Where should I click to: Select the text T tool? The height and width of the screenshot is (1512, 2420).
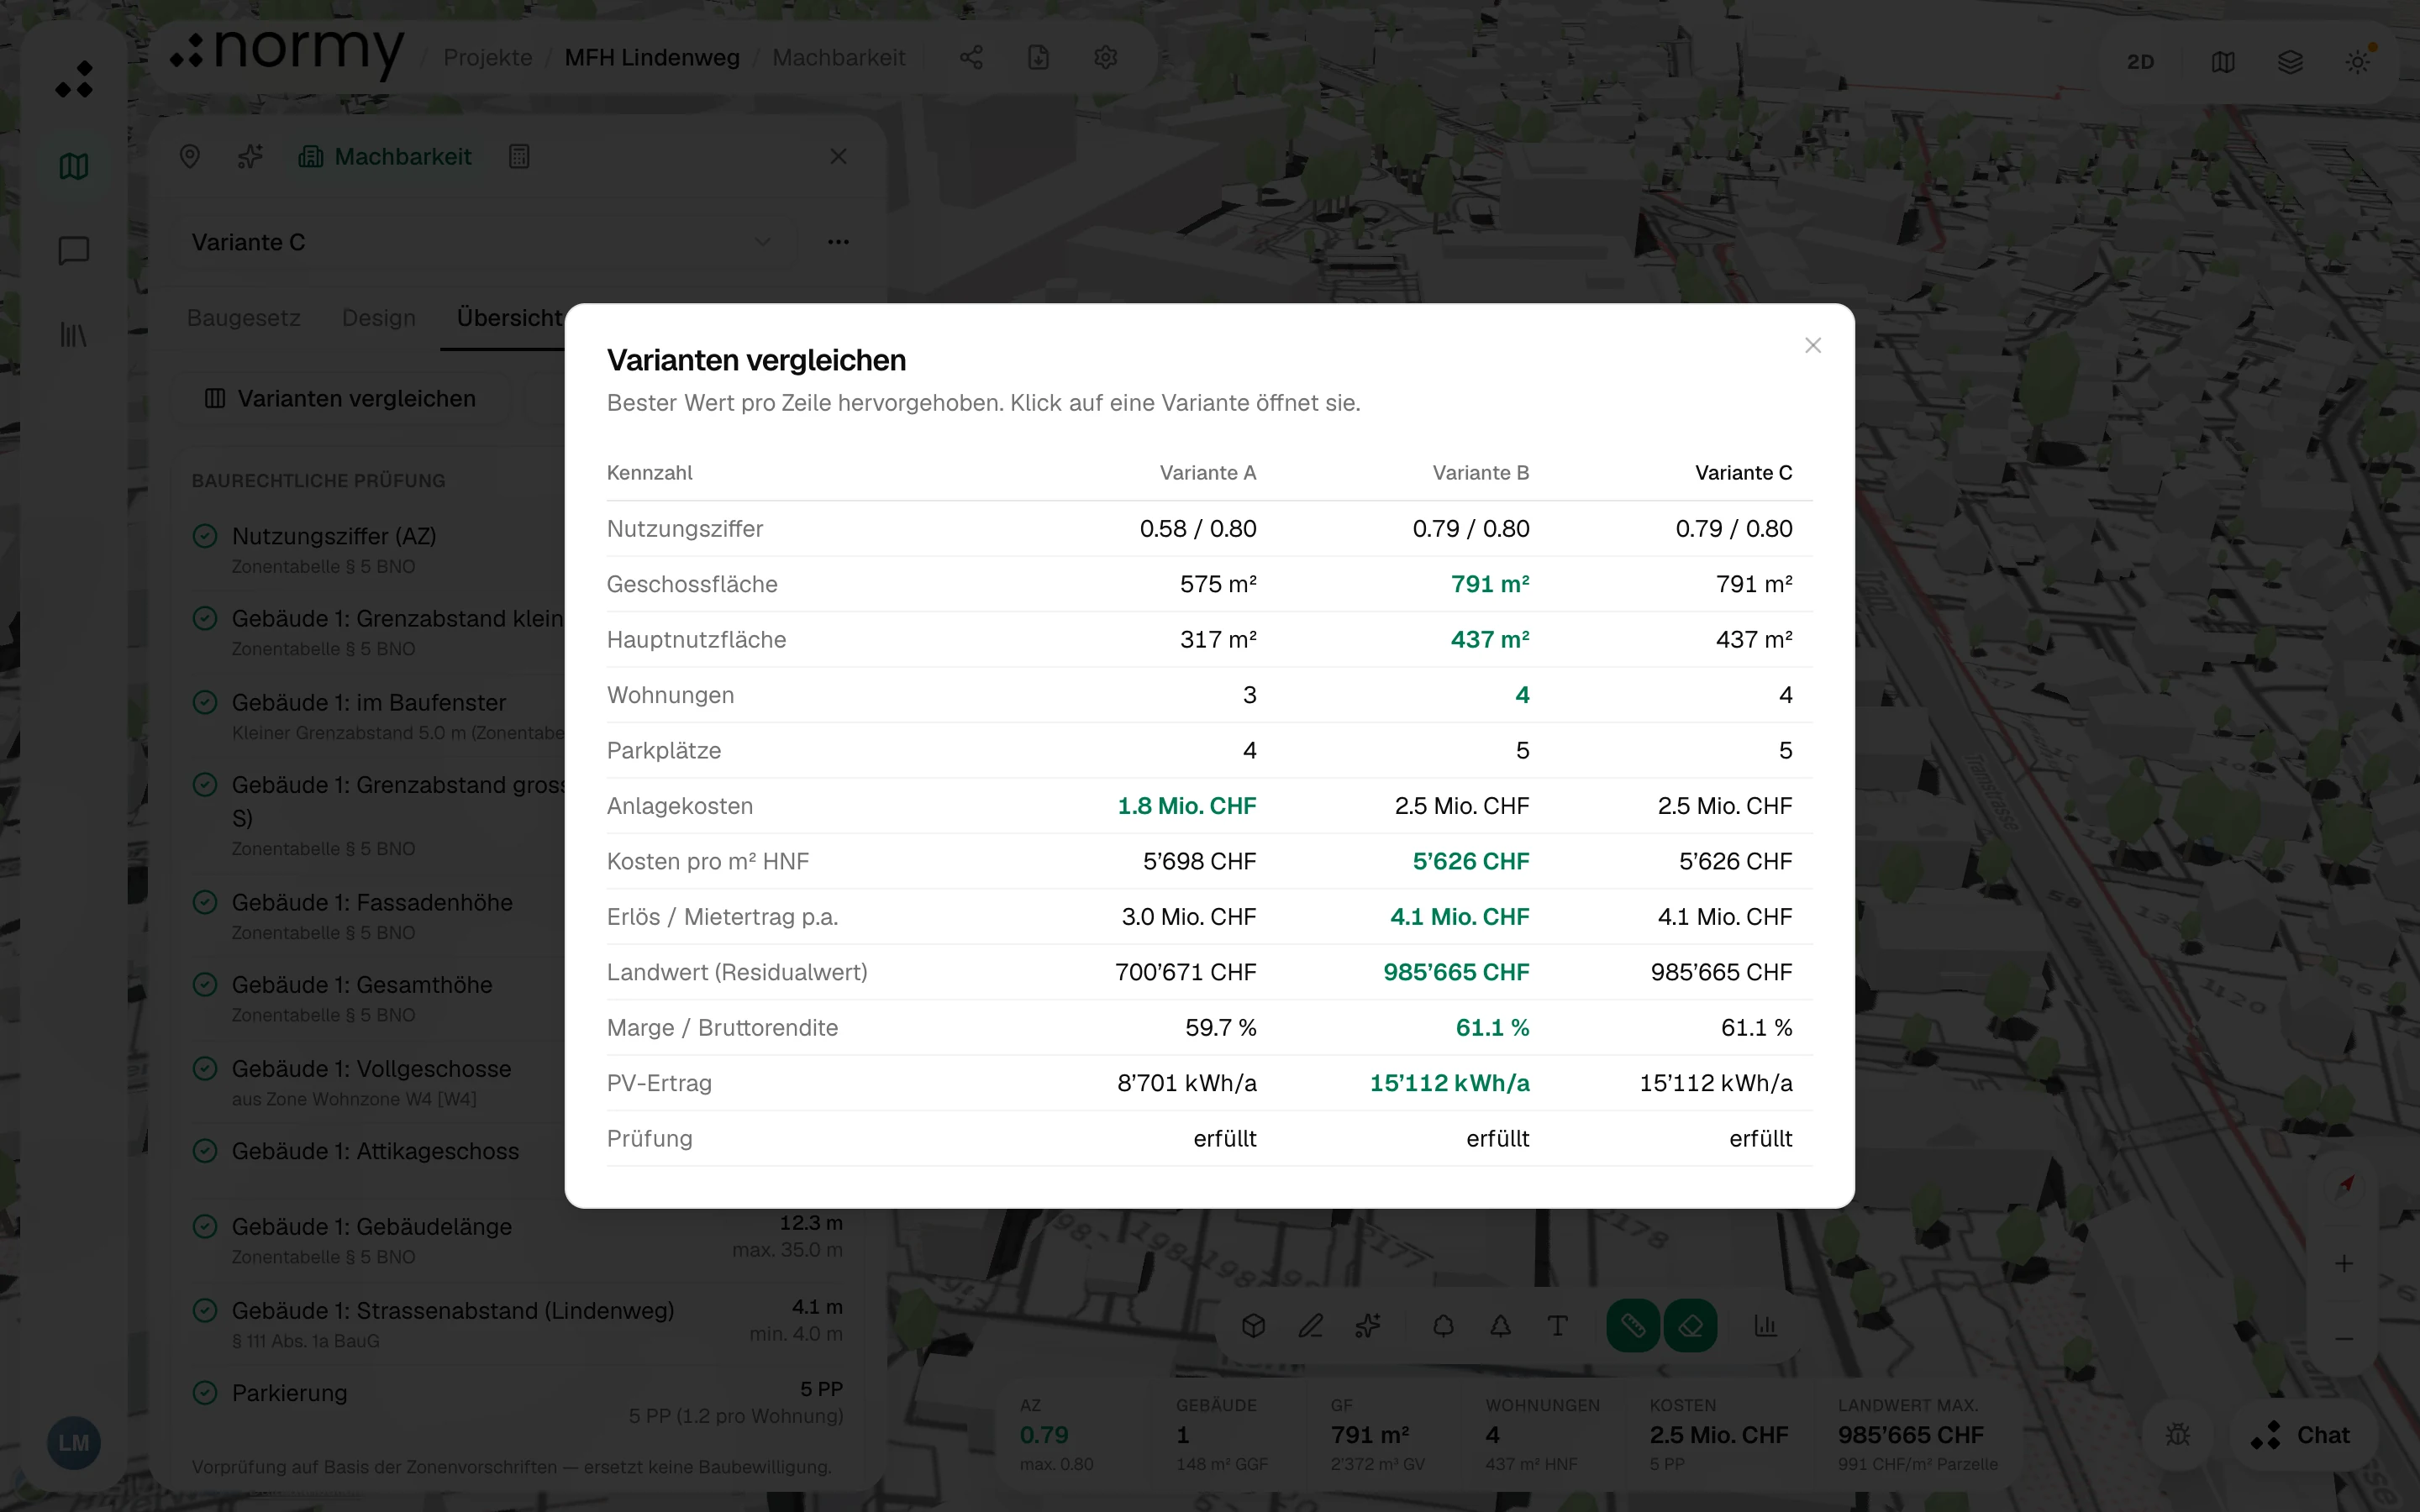pyautogui.click(x=1557, y=1326)
